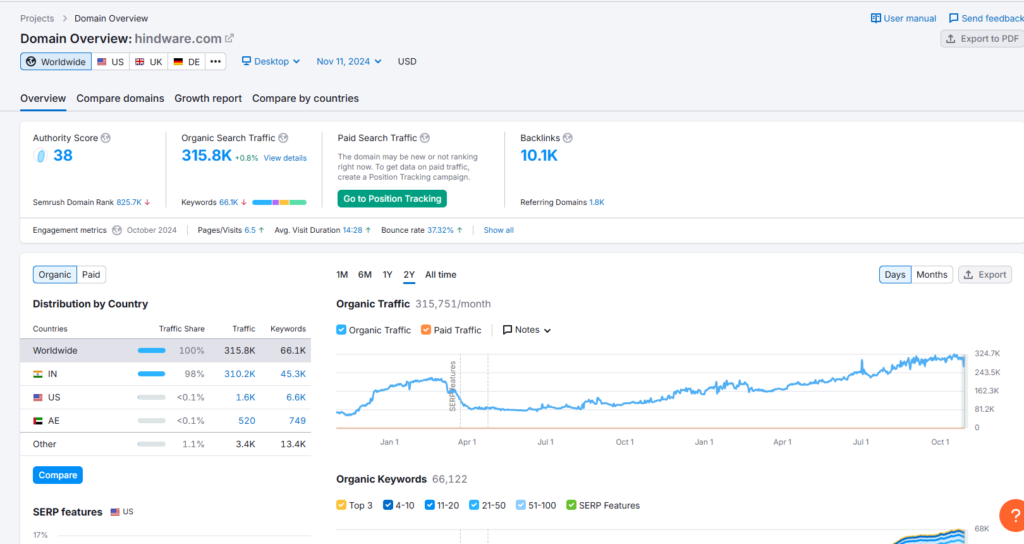The height and width of the screenshot is (544, 1024).
Task: Select the UK database button
Action: click(x=148, y=61)
